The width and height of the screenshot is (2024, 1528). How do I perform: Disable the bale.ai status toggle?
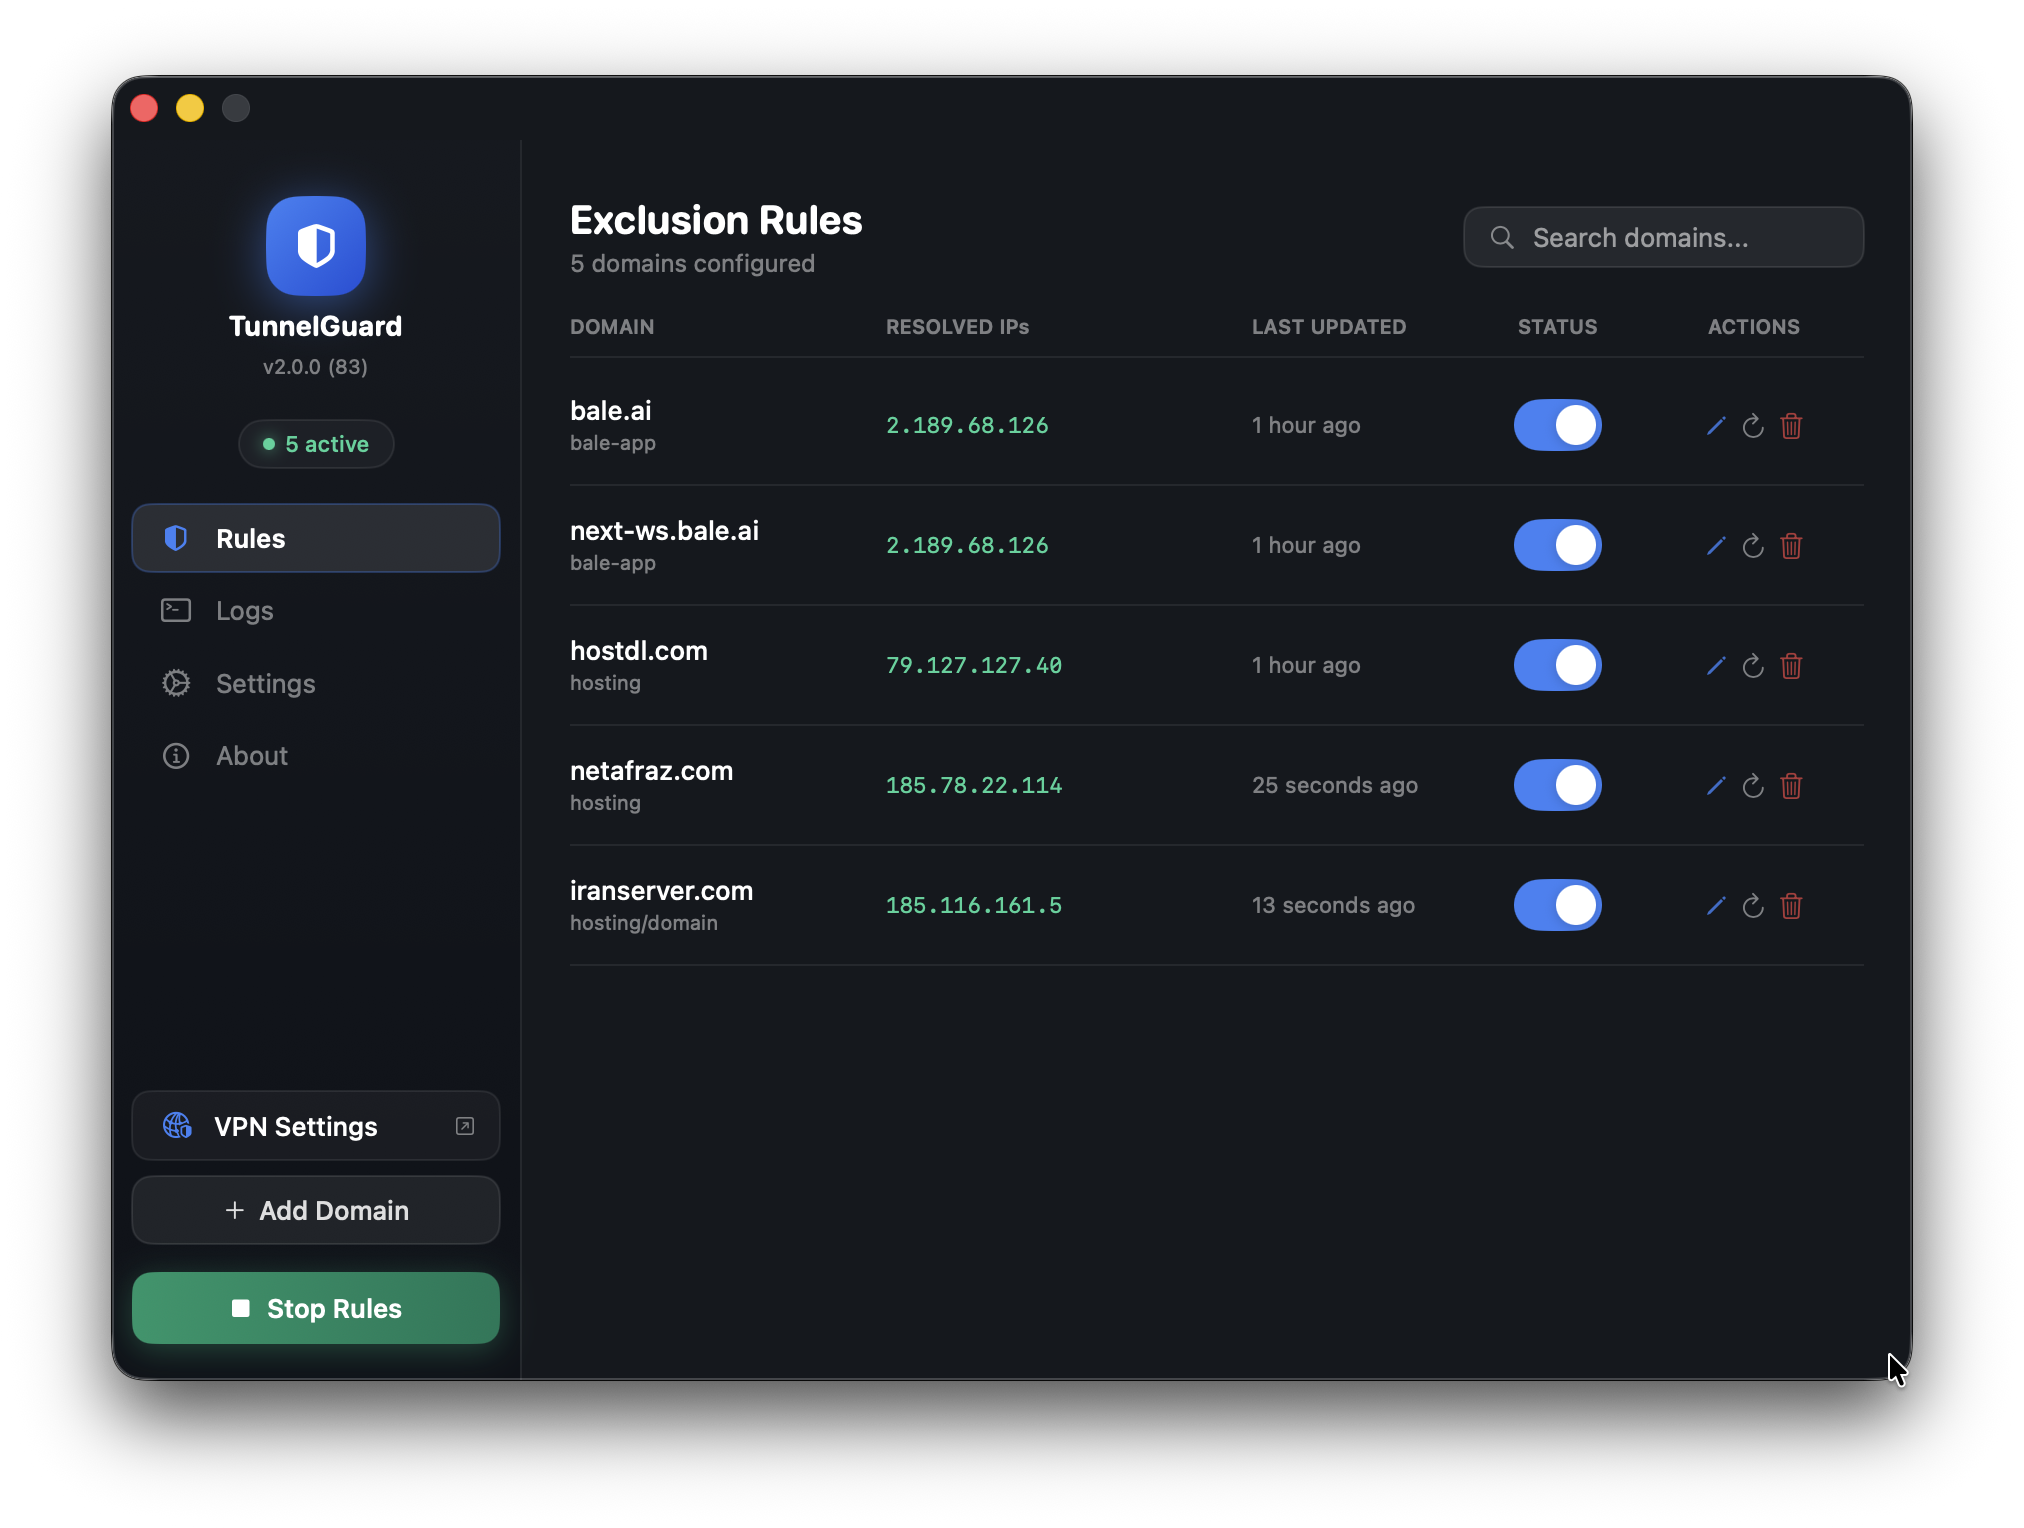[1557, 425]
